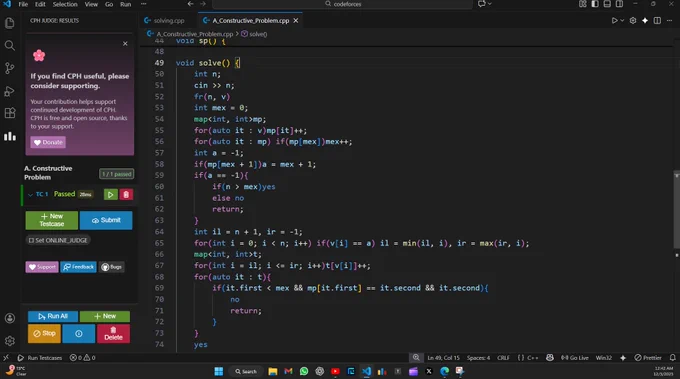Delete test case TC 1 with trash icon

[x=126, y=195]
